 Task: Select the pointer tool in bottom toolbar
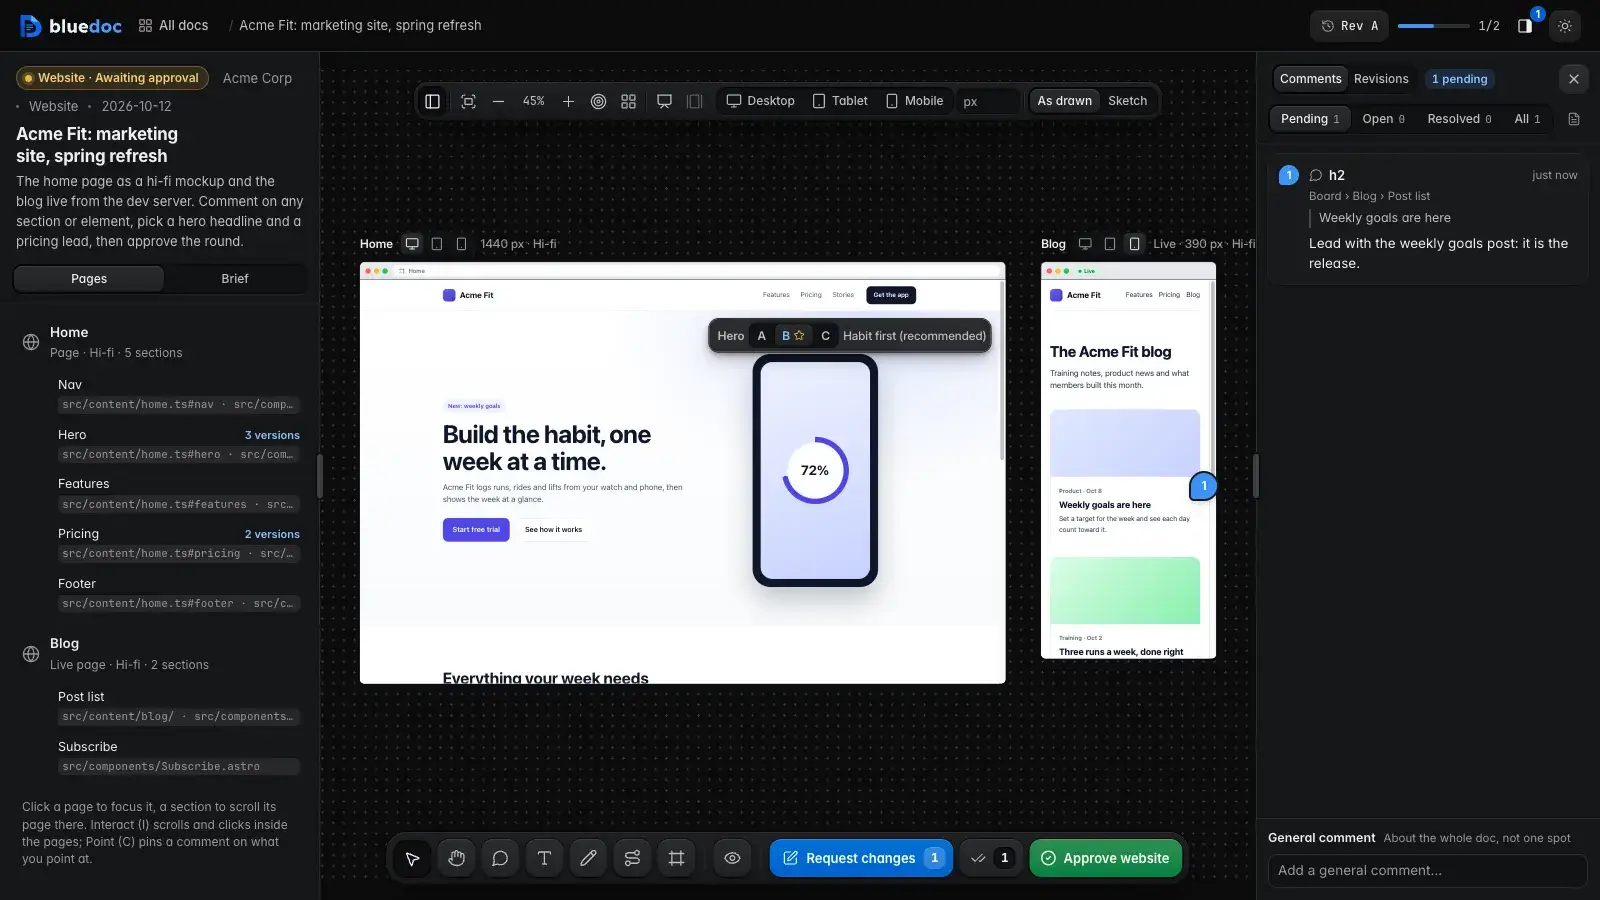tap(412, 858)
